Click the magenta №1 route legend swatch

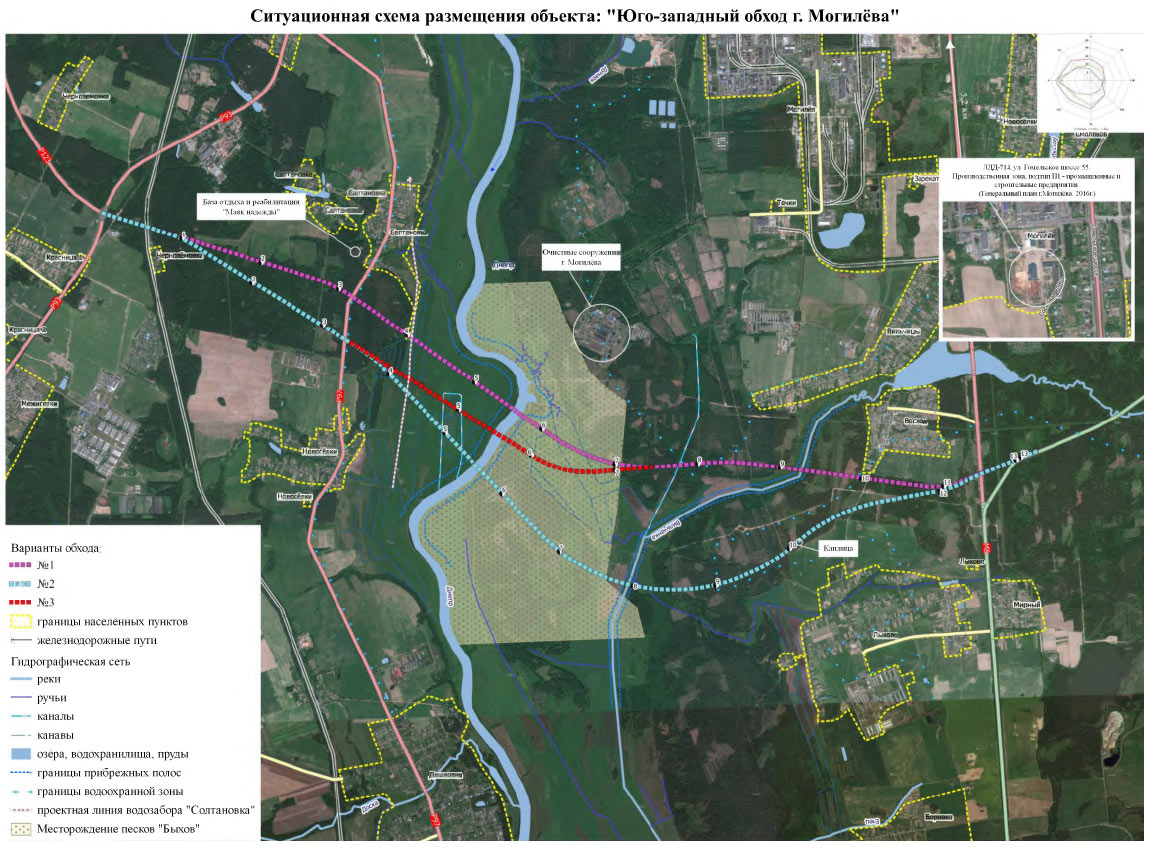[x=26, y=566]
